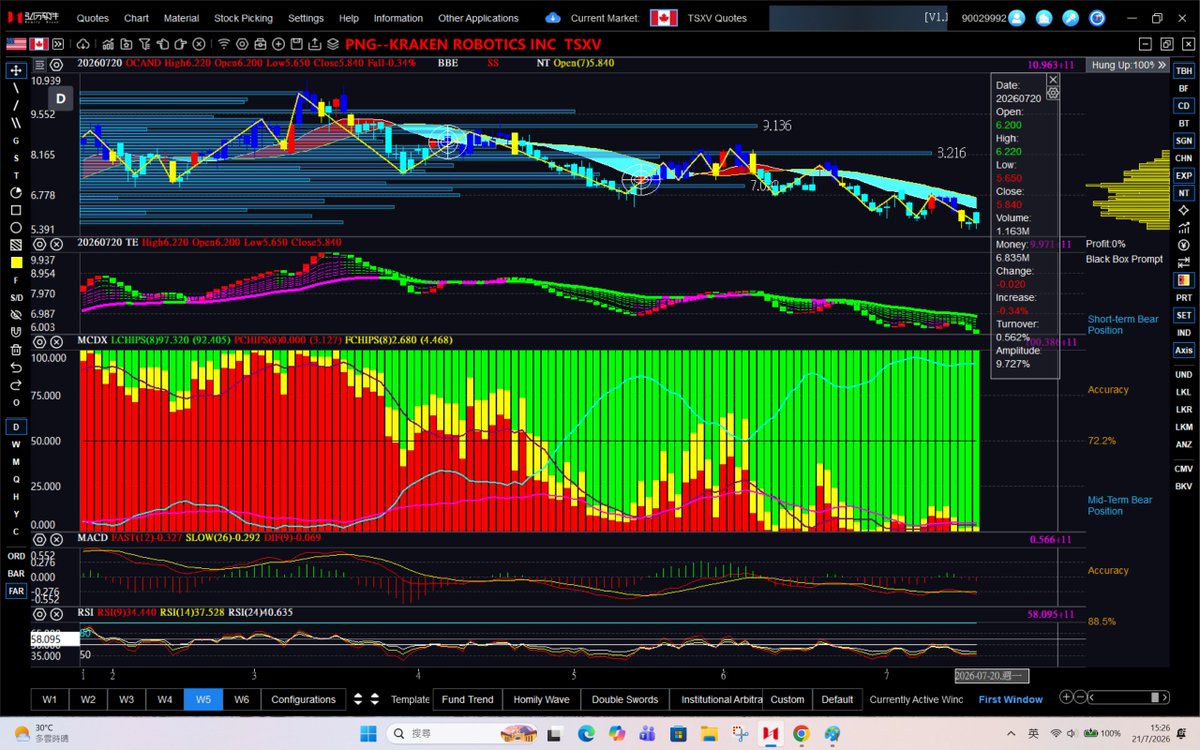Select the move crosshair drawing tool

16,70
